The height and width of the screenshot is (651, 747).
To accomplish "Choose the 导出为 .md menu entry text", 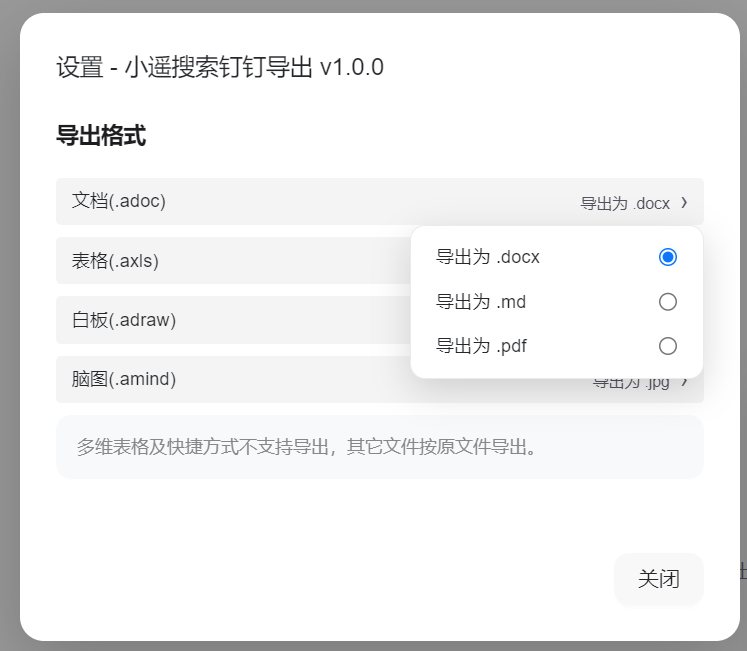I will [481, 302].
